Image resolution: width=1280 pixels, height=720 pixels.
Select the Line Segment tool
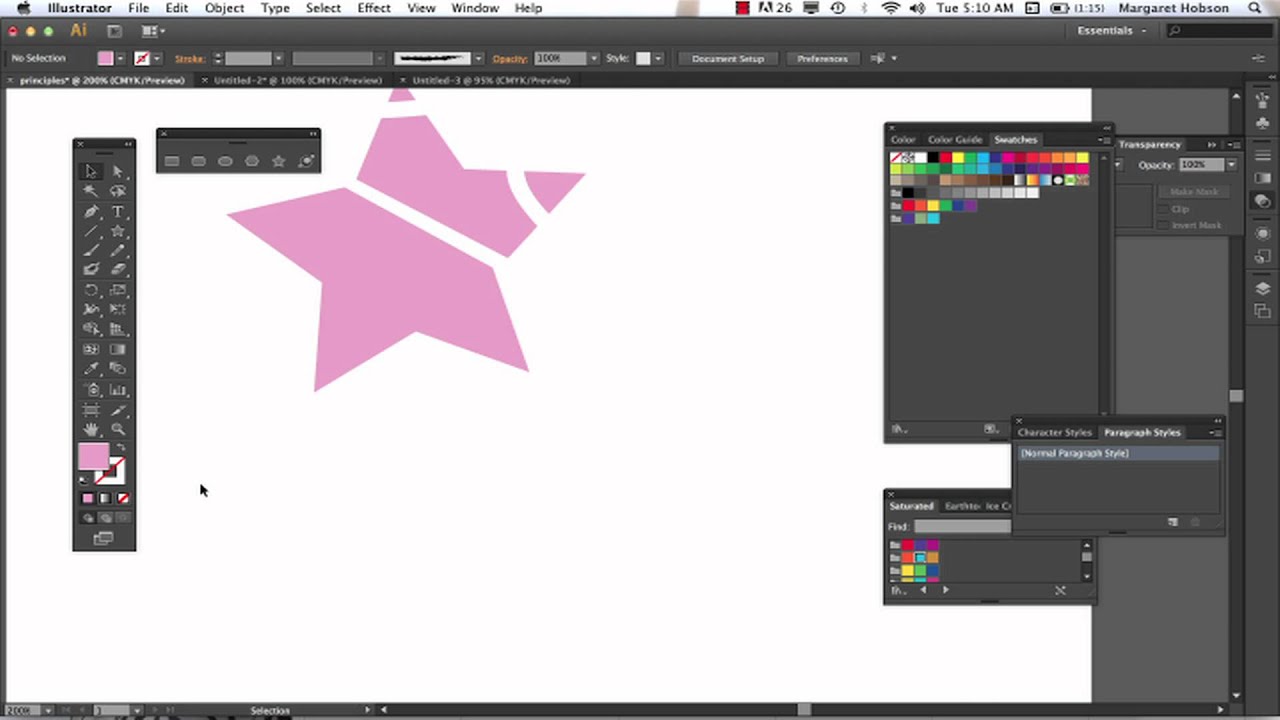point(91,231)
